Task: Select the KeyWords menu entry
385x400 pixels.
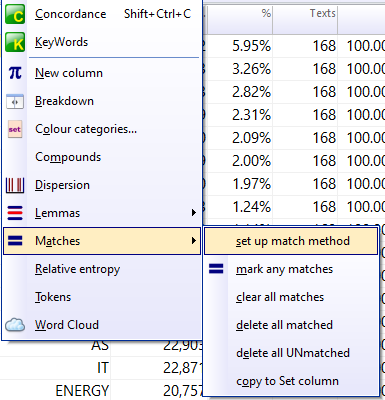Action: click(102, 42)
